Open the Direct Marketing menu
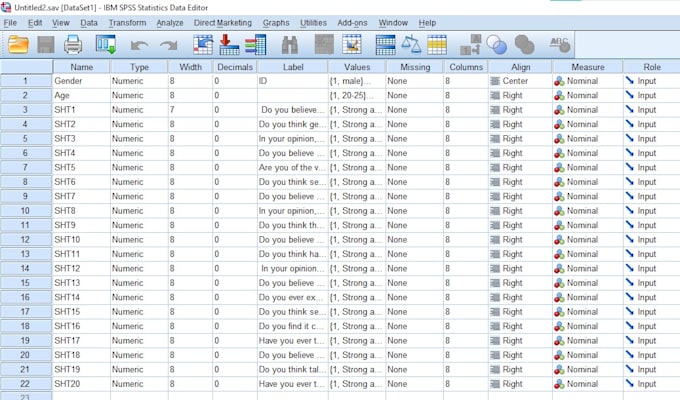 [222, 23]
